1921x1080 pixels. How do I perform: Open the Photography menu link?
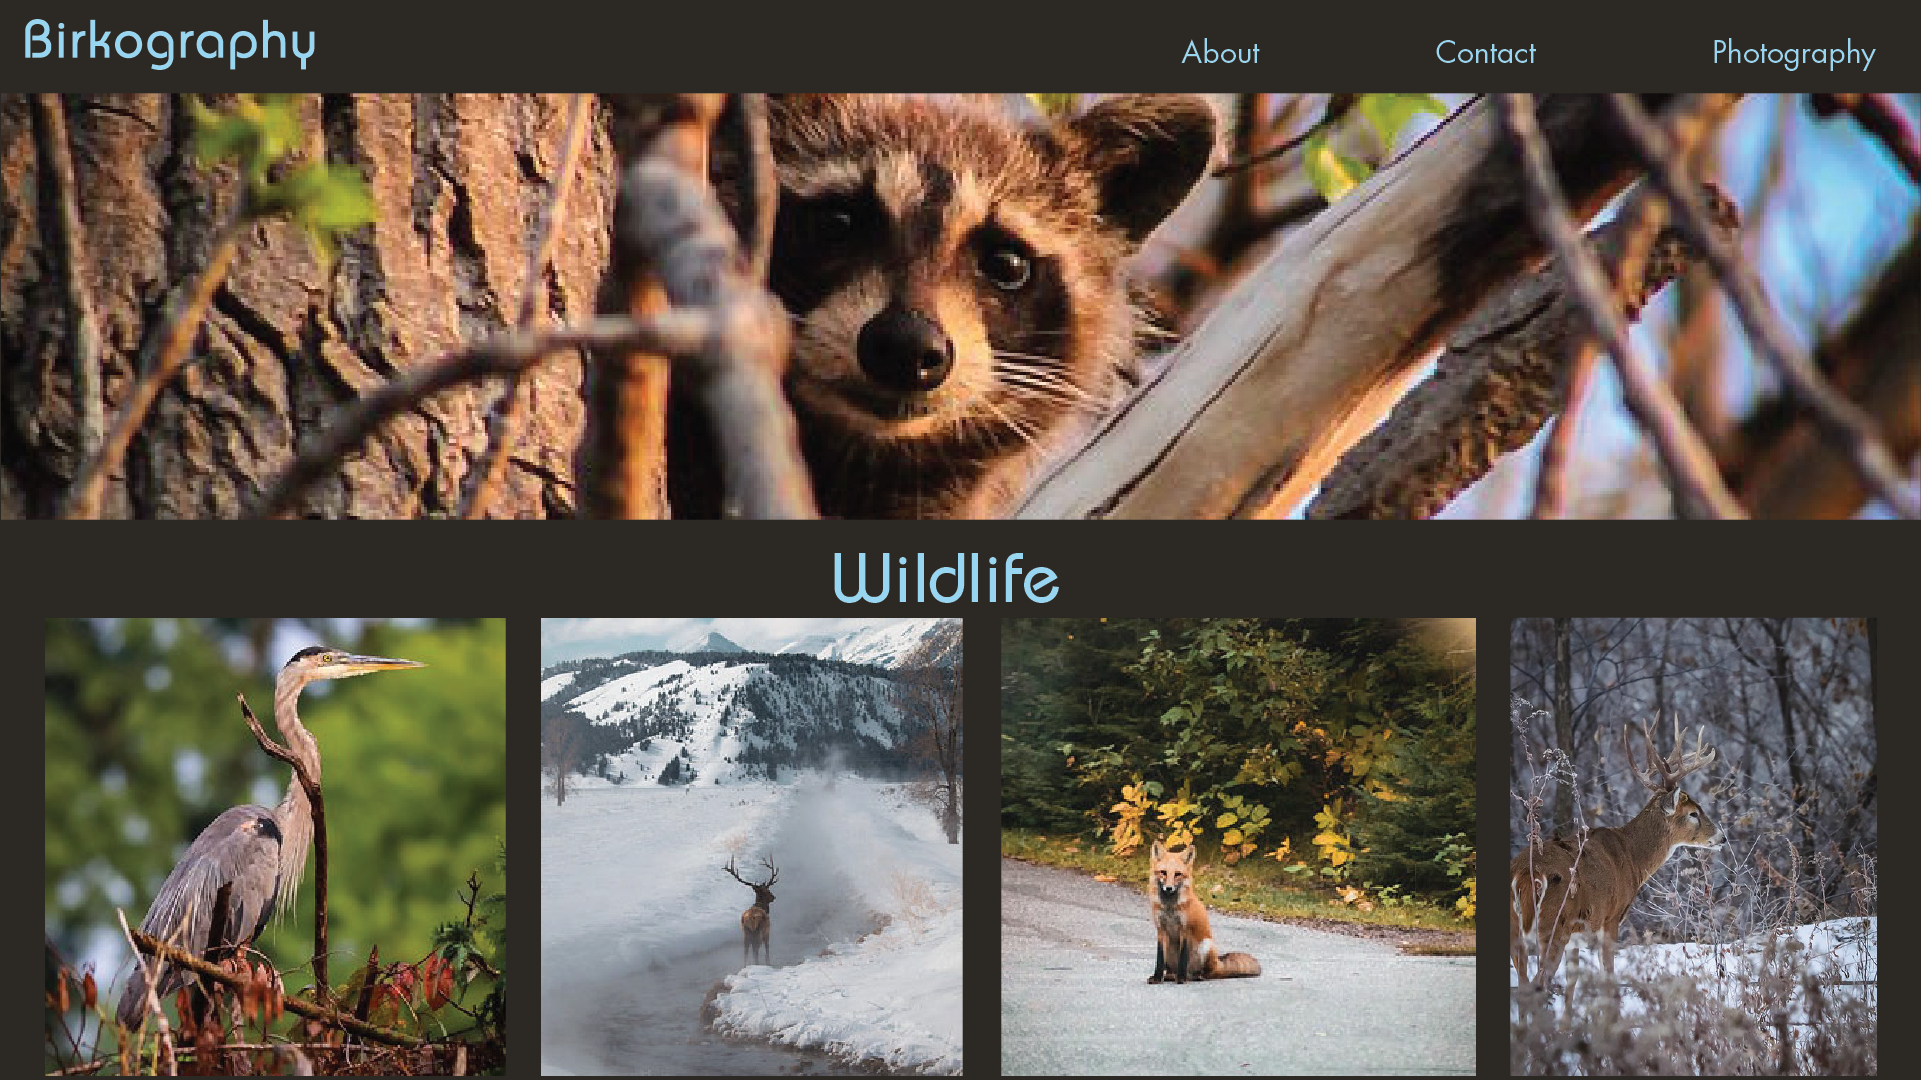pos(1793,53)
